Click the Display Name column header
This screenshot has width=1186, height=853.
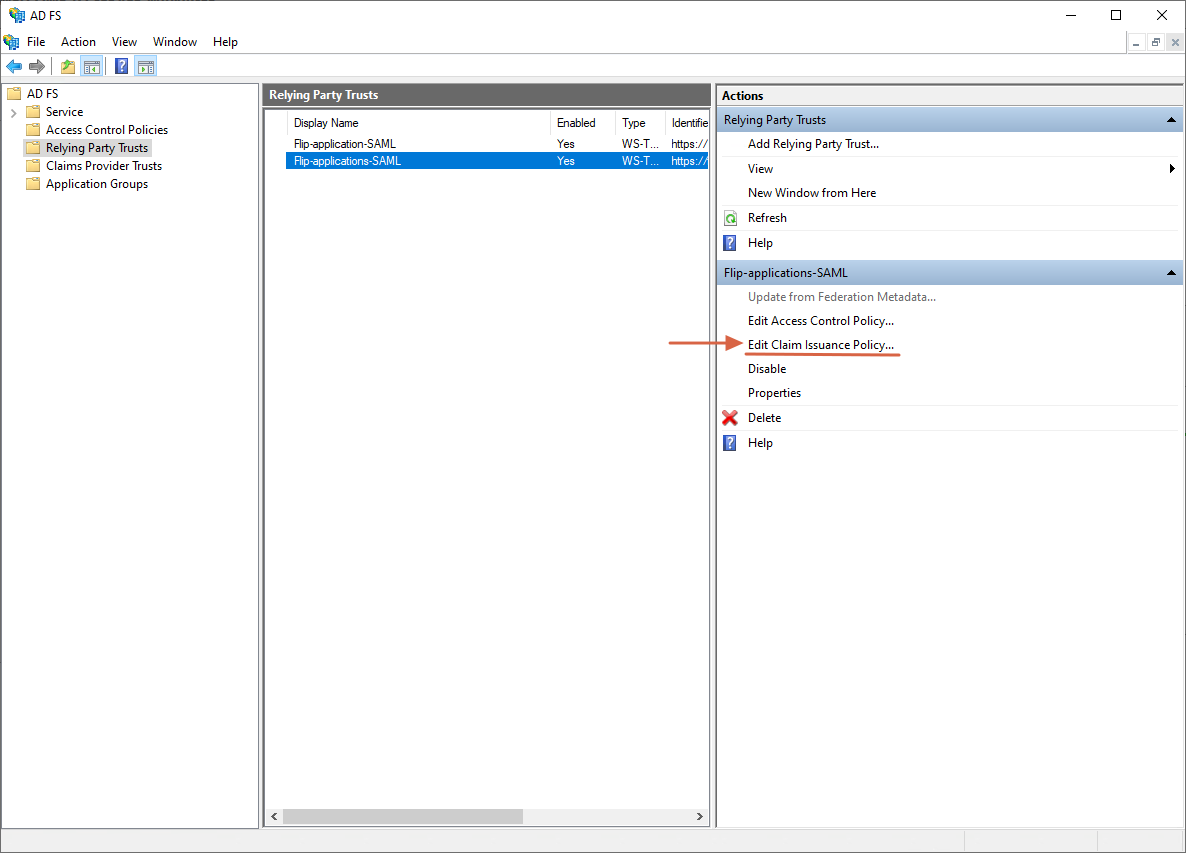(418, 123)
